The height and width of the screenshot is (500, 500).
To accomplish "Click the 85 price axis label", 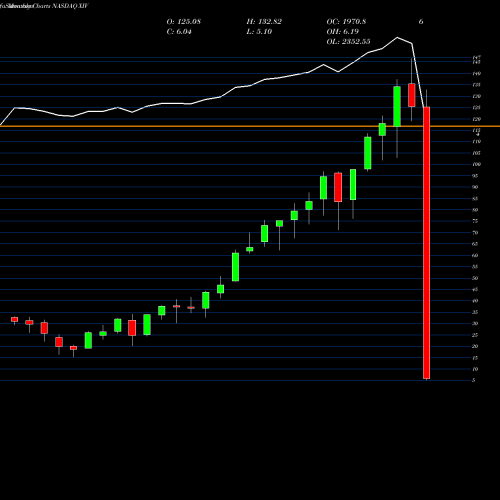I will coord(475,199).
